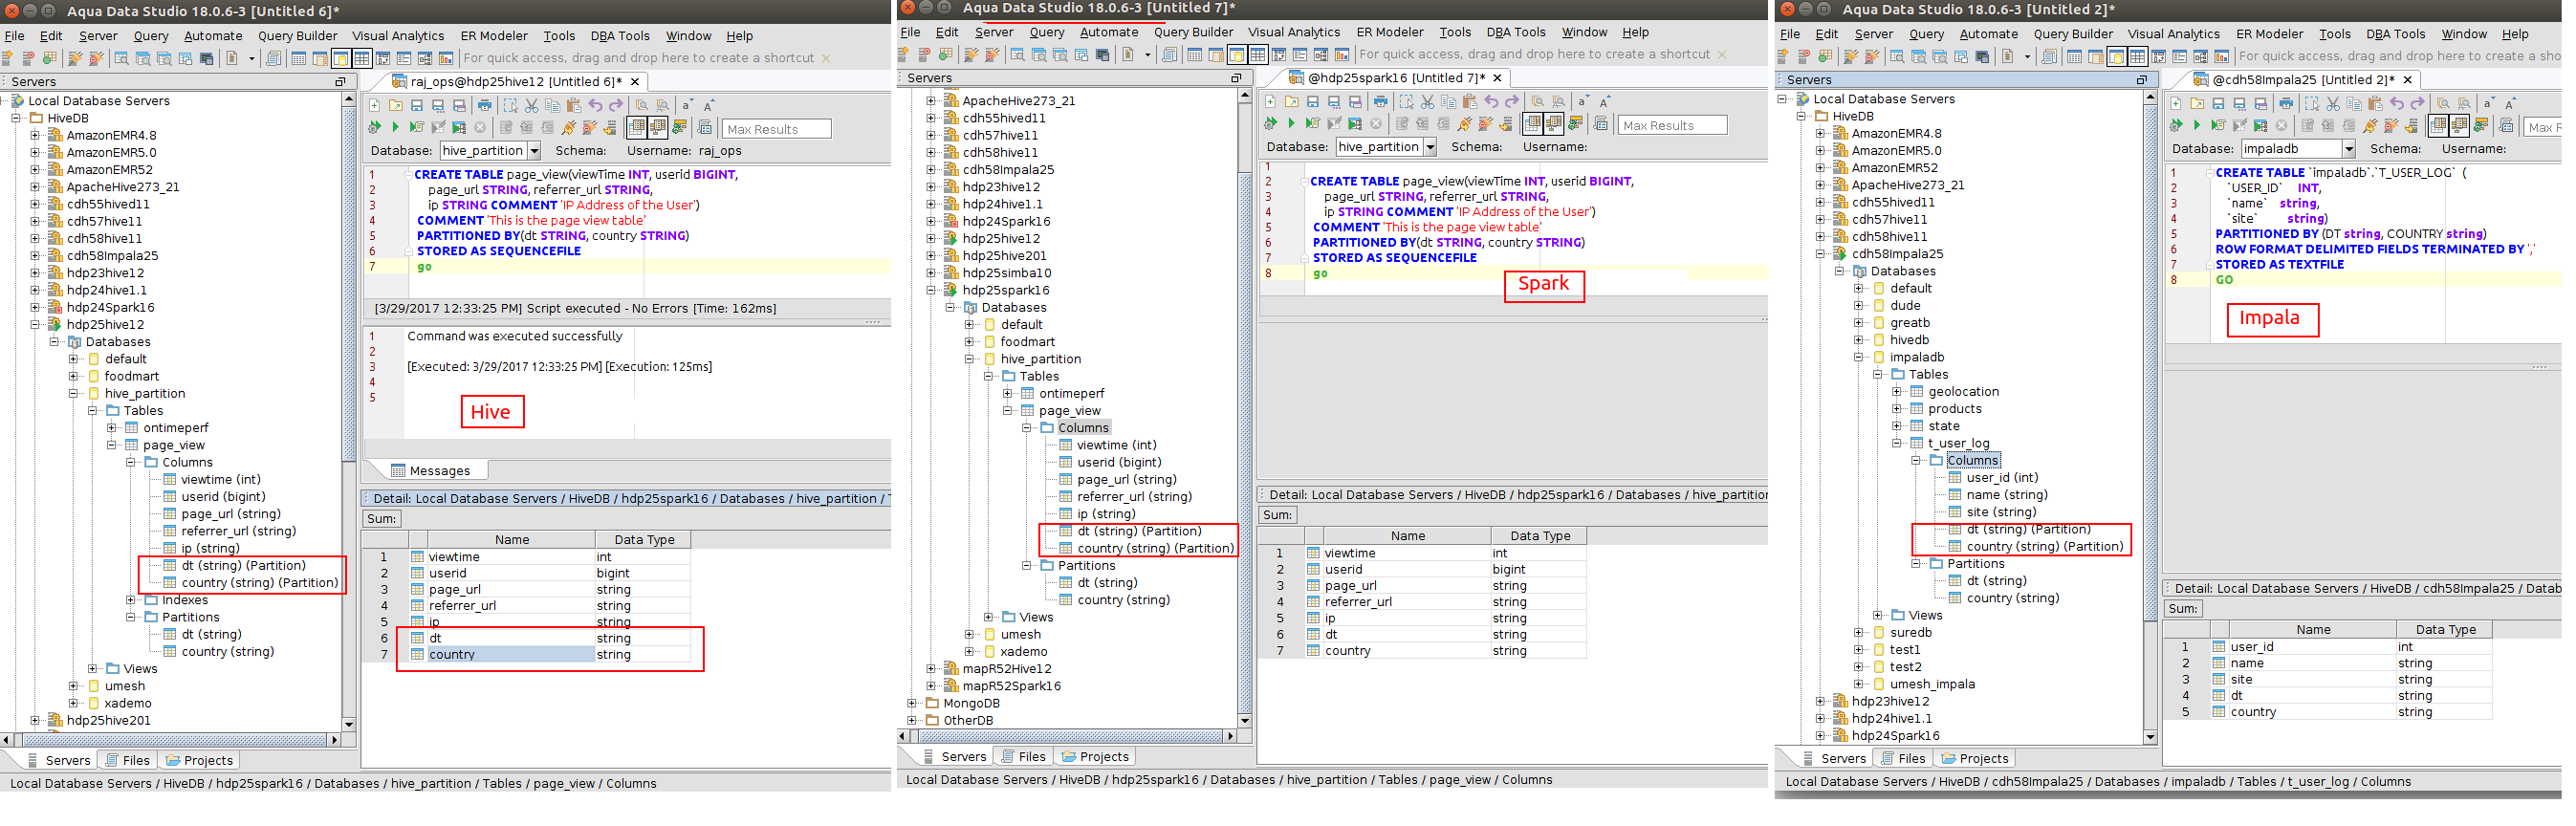2576x826 pixels.
Task: Click Sum: button in Hive detail panel
Action: click(382, 519)
